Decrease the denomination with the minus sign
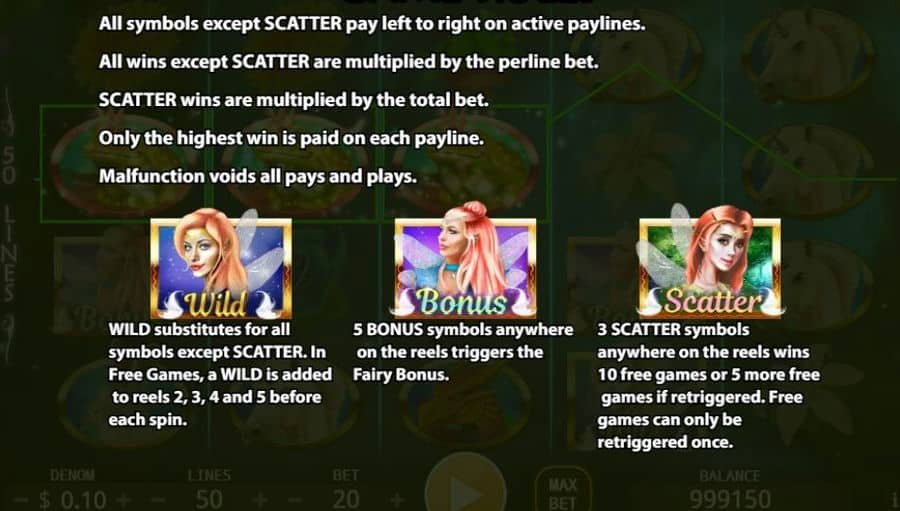Screen dimensions: 900x511 22,500
